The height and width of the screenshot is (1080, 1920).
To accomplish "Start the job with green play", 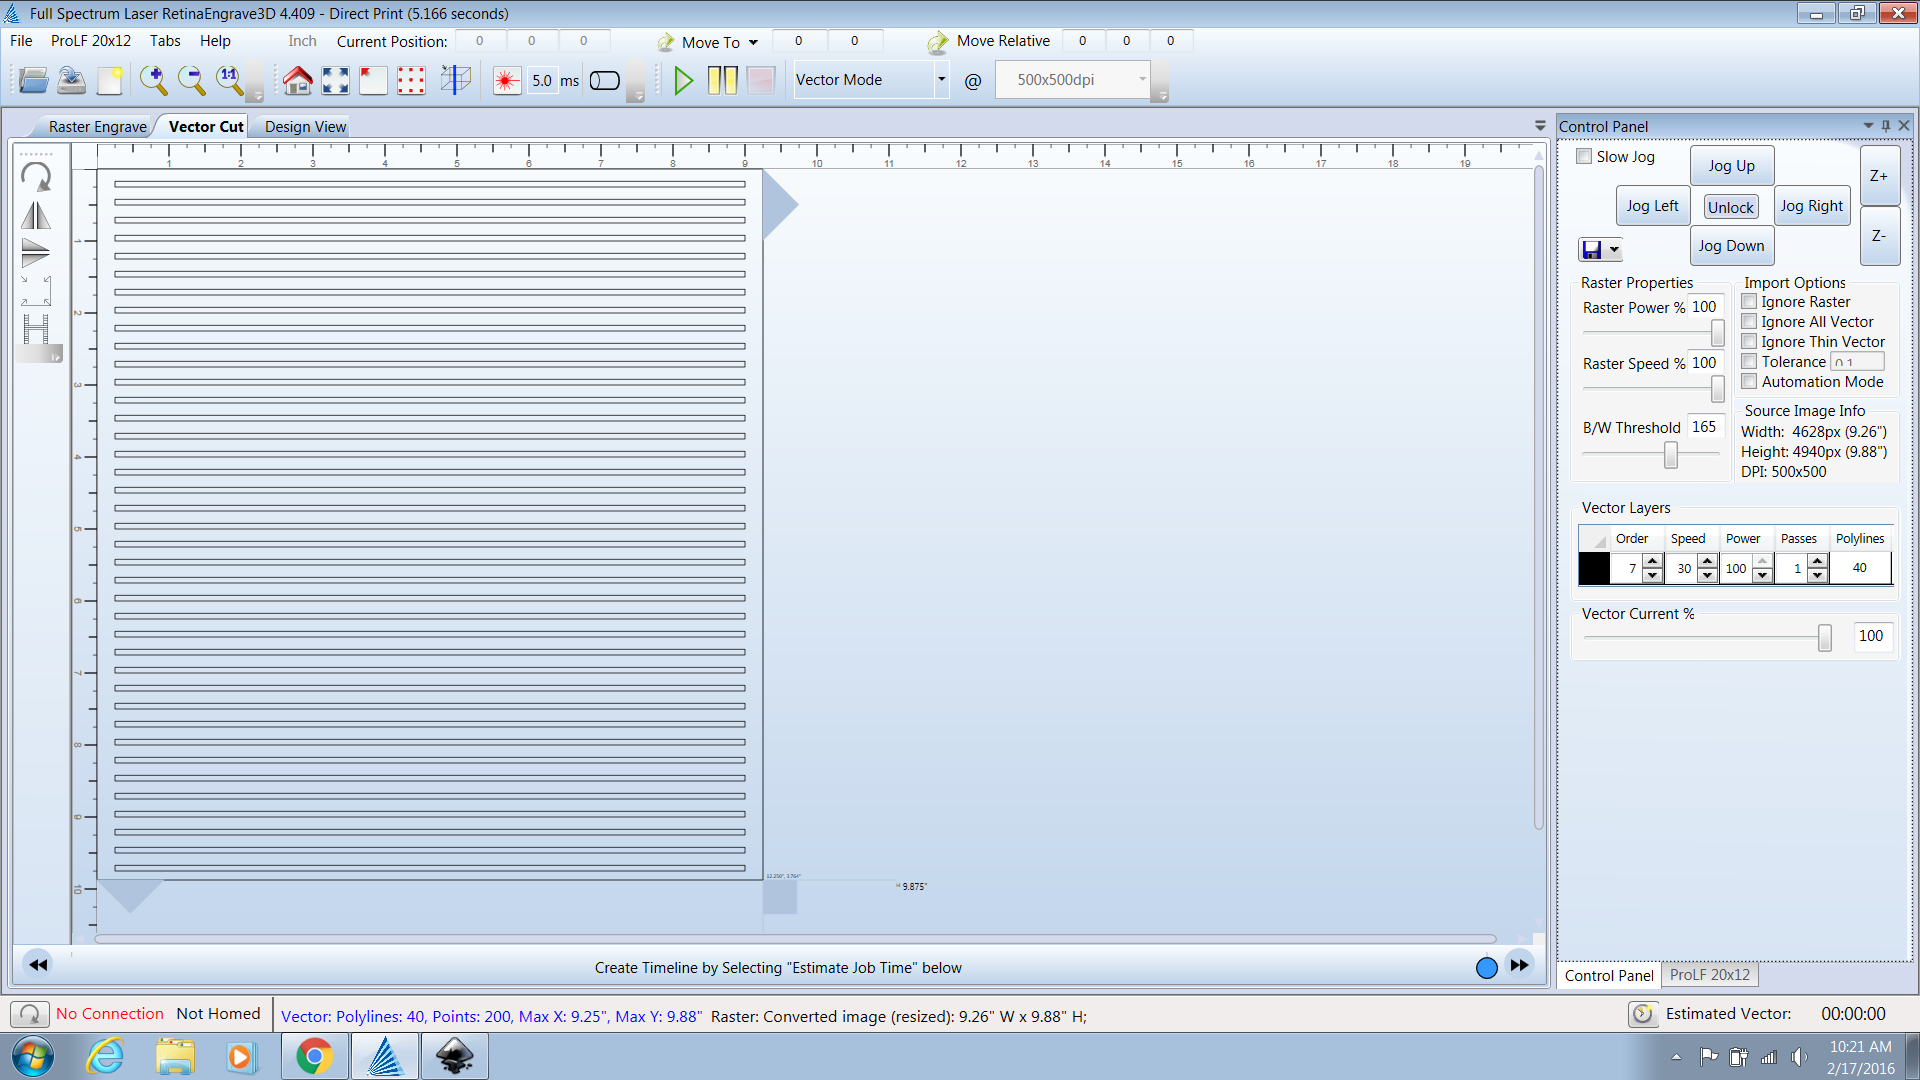I will (683, 80).
